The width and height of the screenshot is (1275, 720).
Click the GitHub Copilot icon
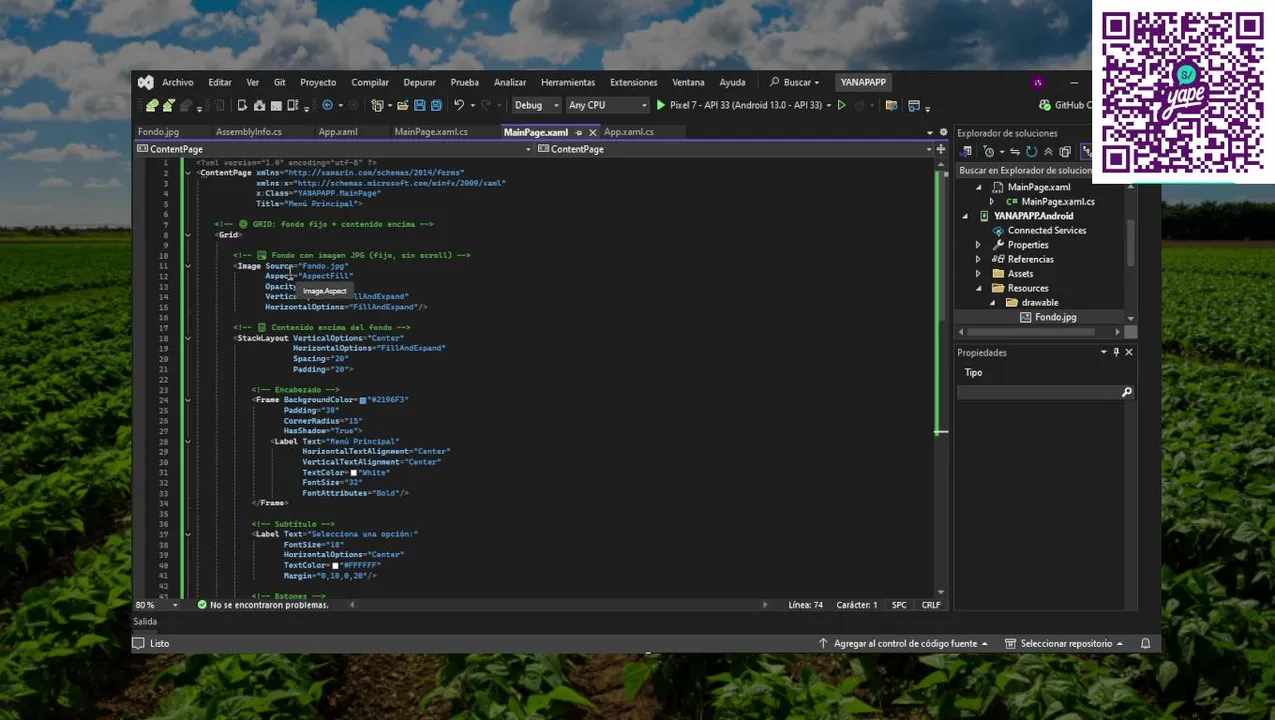click(1045, 105)
